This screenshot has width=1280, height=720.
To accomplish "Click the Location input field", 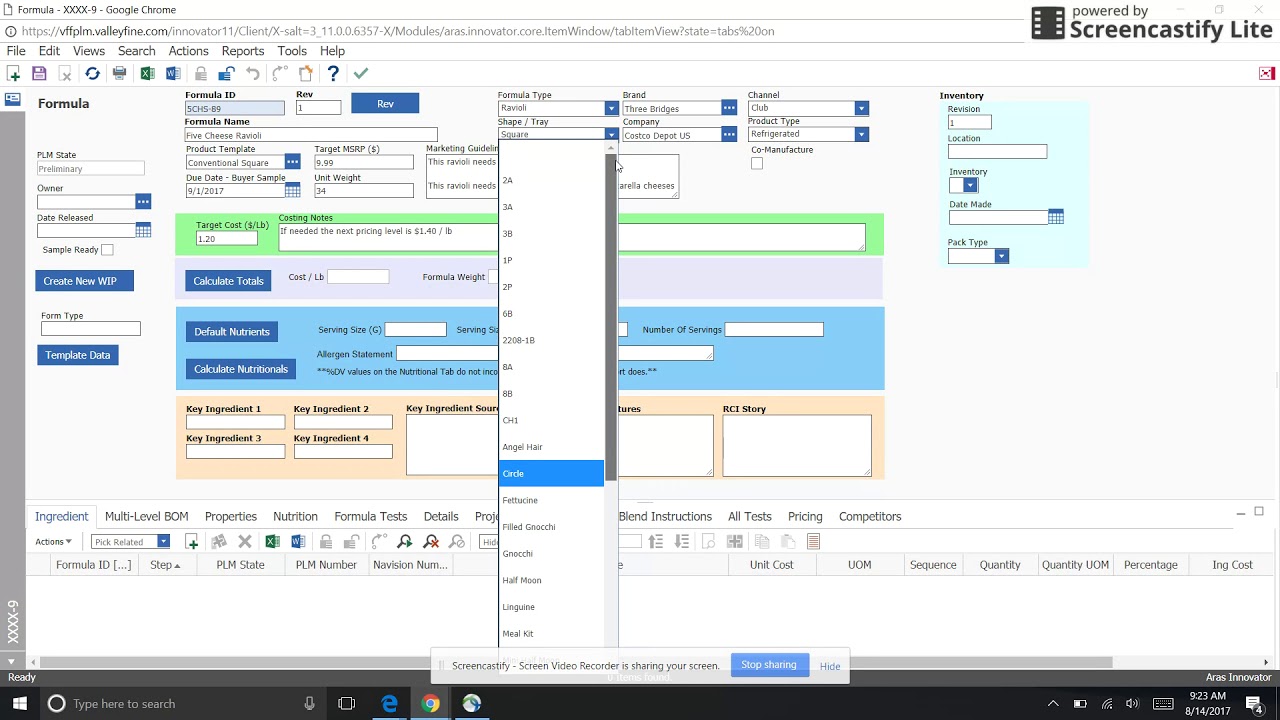I will pyautogui.click(x=998, y=152).
